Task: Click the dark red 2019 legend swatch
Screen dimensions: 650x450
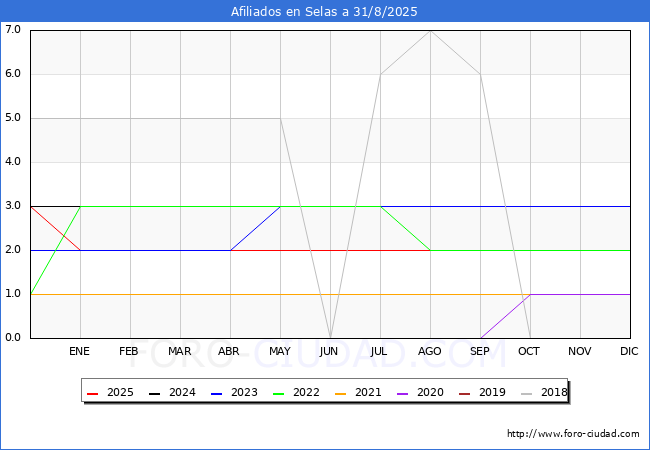Action: point(464,393)
